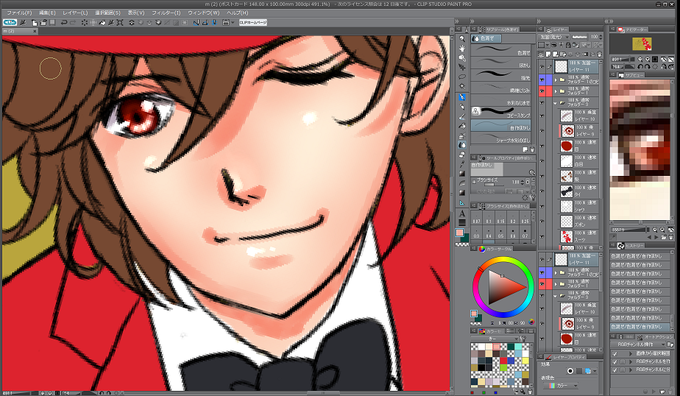Select the 指先 fingertip sub tool
Image resolution: width=680 pixels, height=396 pixels.
click(501, 76)
